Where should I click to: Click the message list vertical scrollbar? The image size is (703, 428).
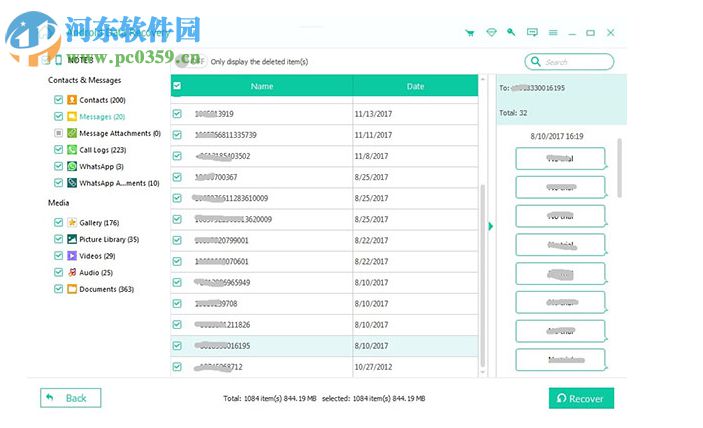pyautogui.click(x=483, y=274)
